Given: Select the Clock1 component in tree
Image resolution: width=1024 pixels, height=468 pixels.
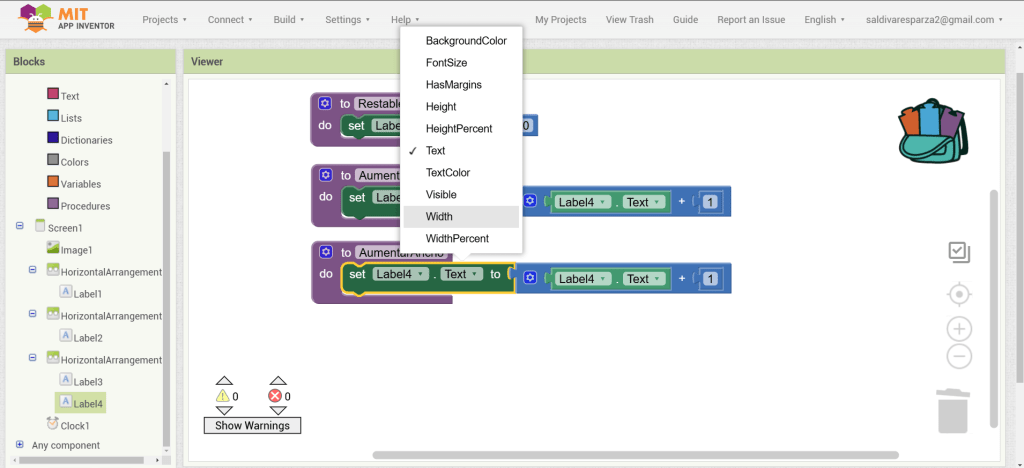Looking at the screenshot, I should [75, 425].
